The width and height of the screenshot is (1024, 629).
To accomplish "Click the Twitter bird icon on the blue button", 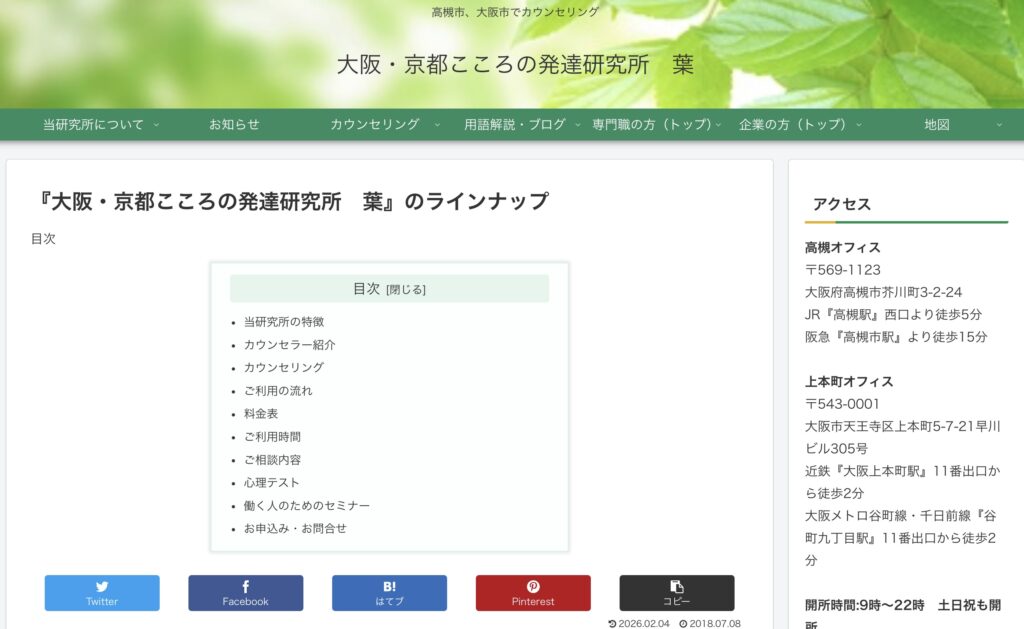I will pos(102,585).
